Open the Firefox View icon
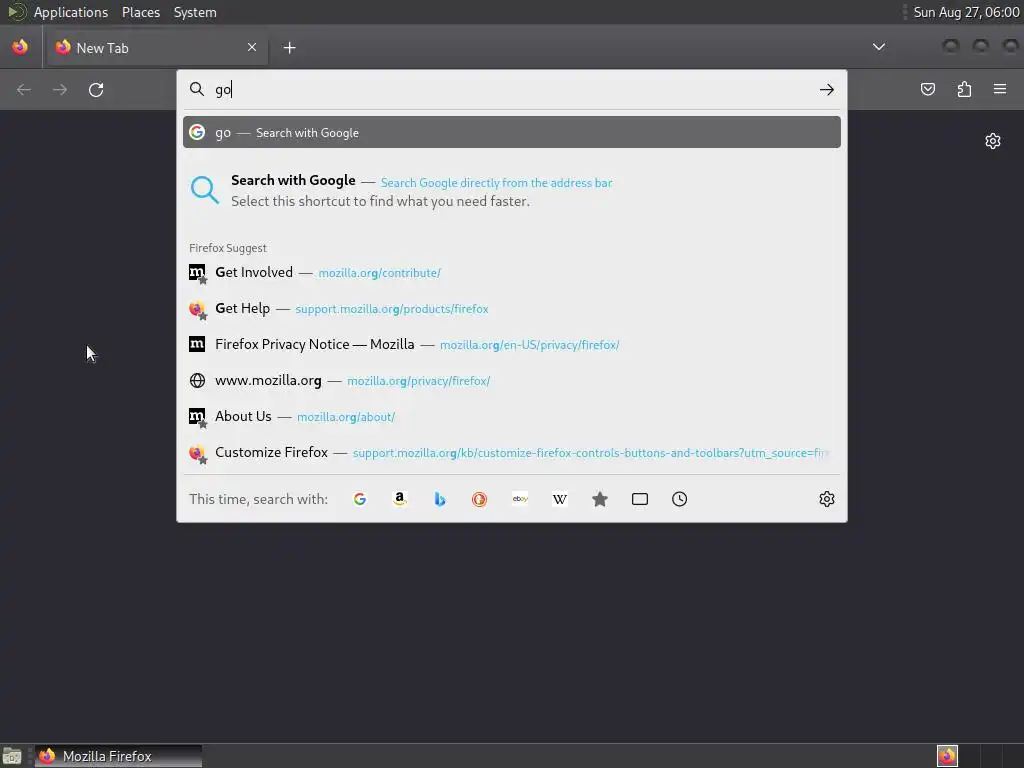Screen dimensions: 1024x768 20,47
